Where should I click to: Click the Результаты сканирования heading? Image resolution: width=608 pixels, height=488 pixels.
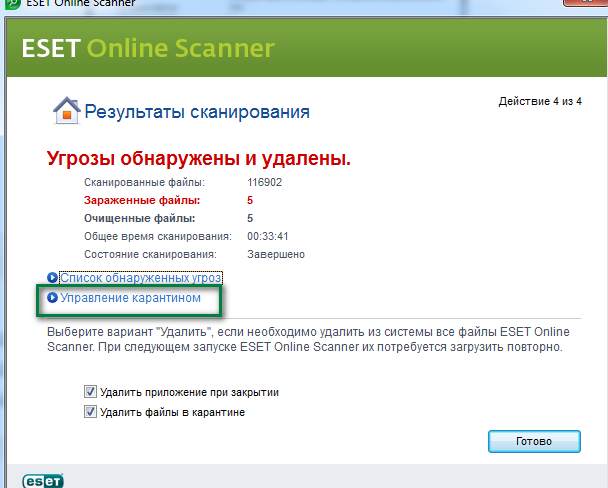(197, 112)
